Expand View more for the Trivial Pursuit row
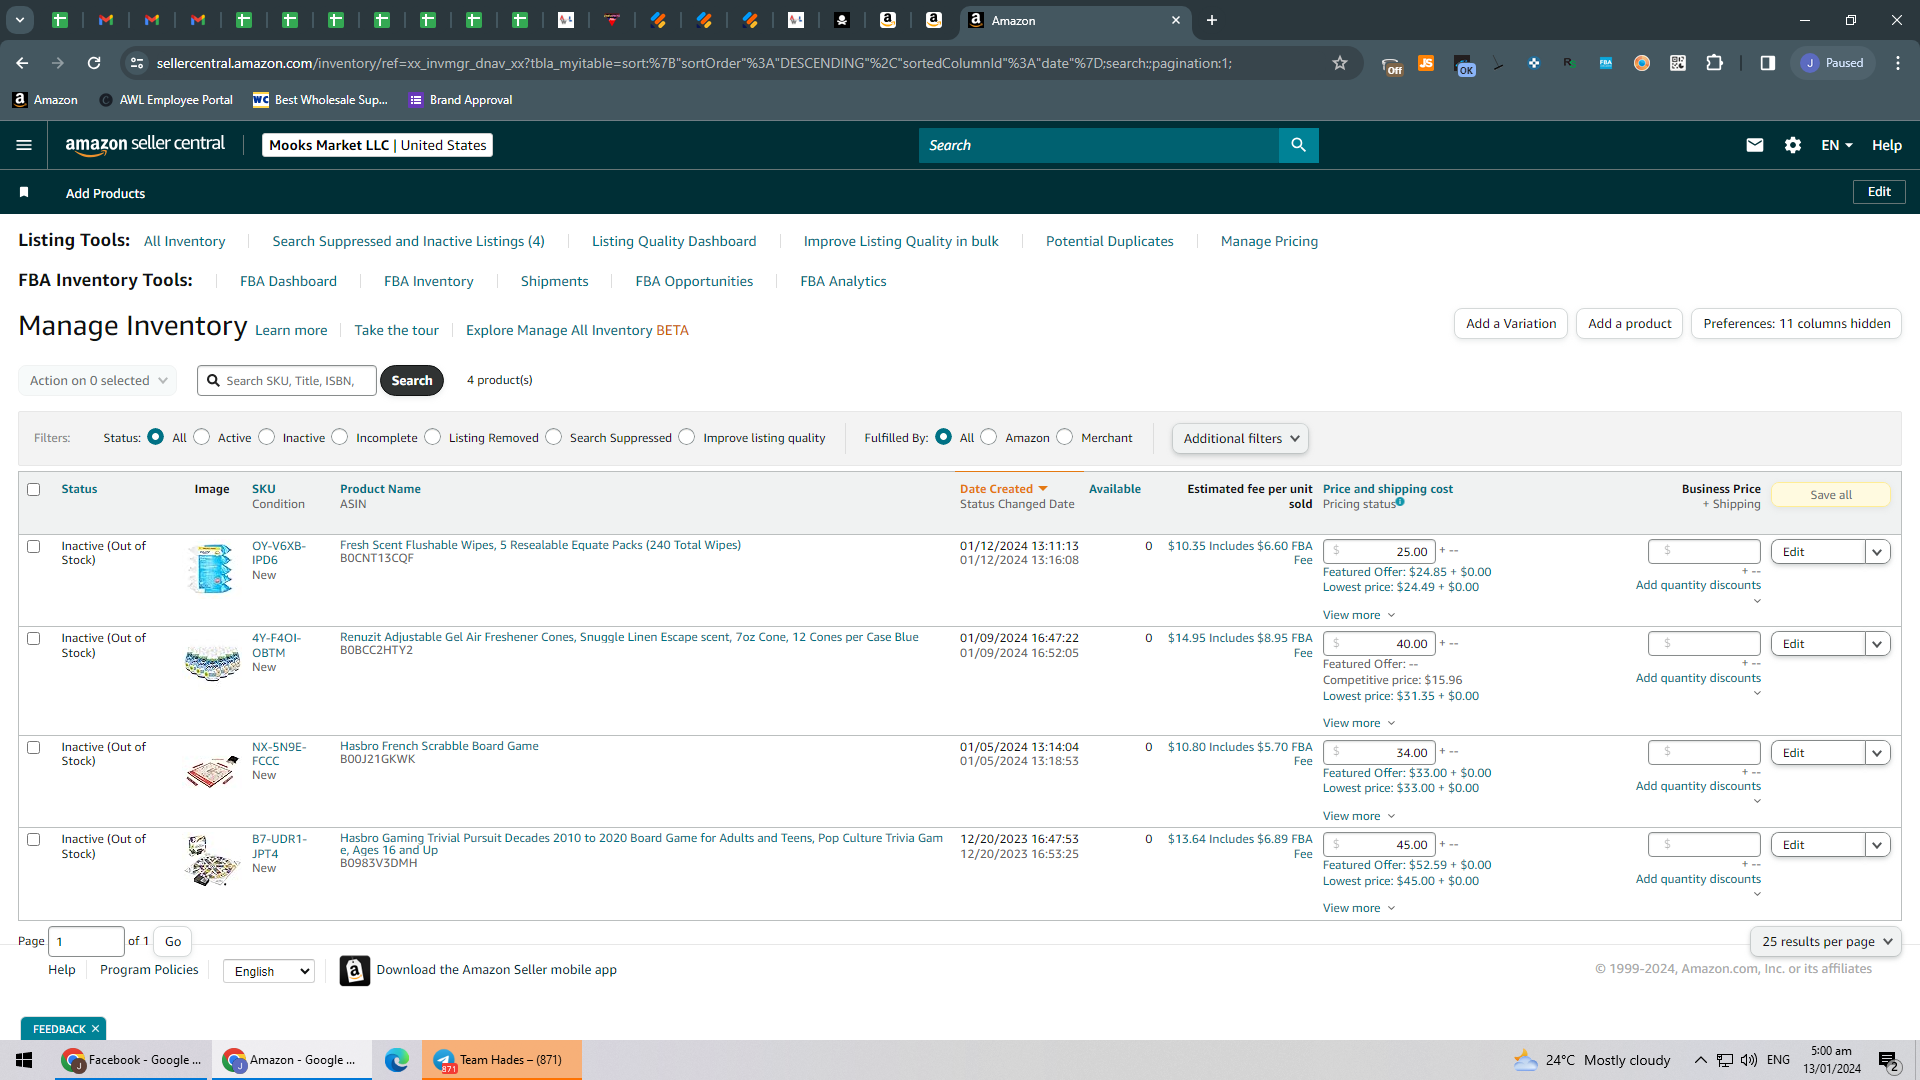 (x=1359, y=908)
